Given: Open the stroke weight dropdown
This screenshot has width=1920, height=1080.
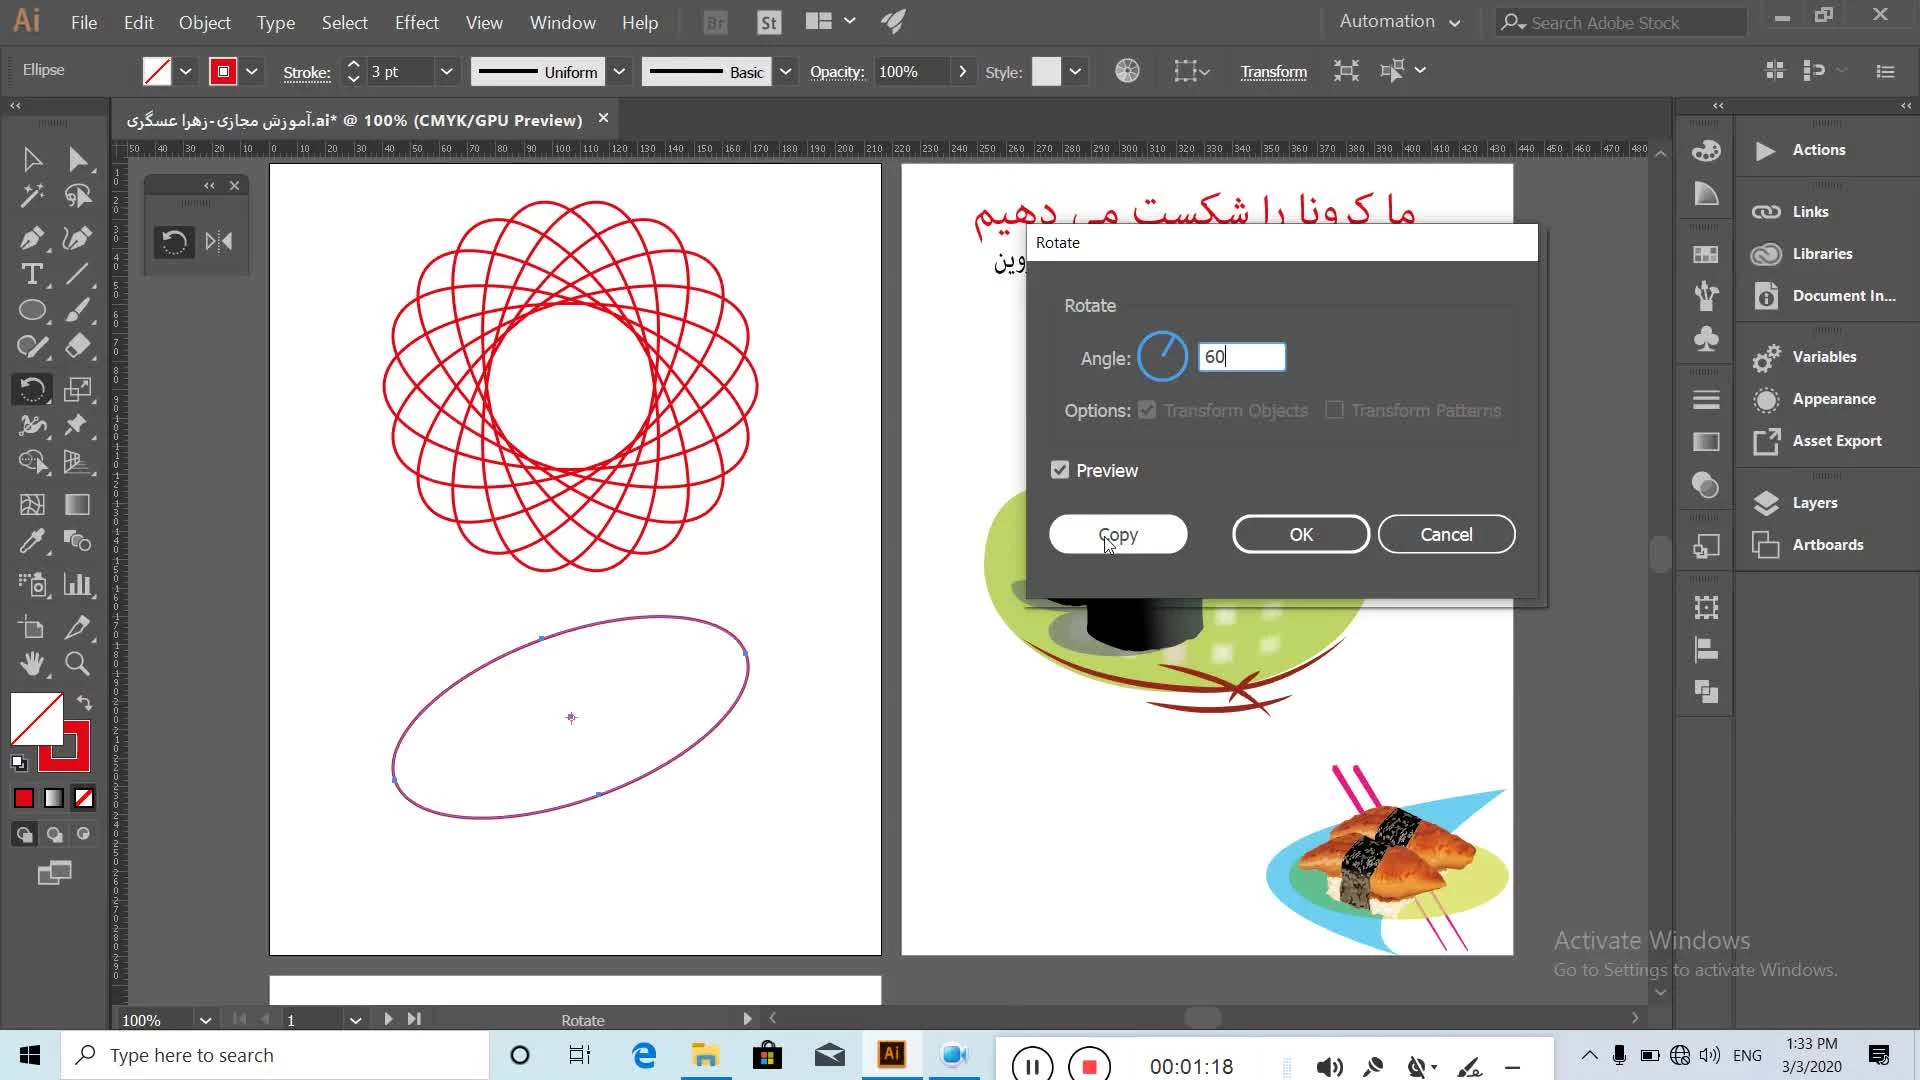Looking at the screenshot, I should pyautogui.click(x=446, y=71).
